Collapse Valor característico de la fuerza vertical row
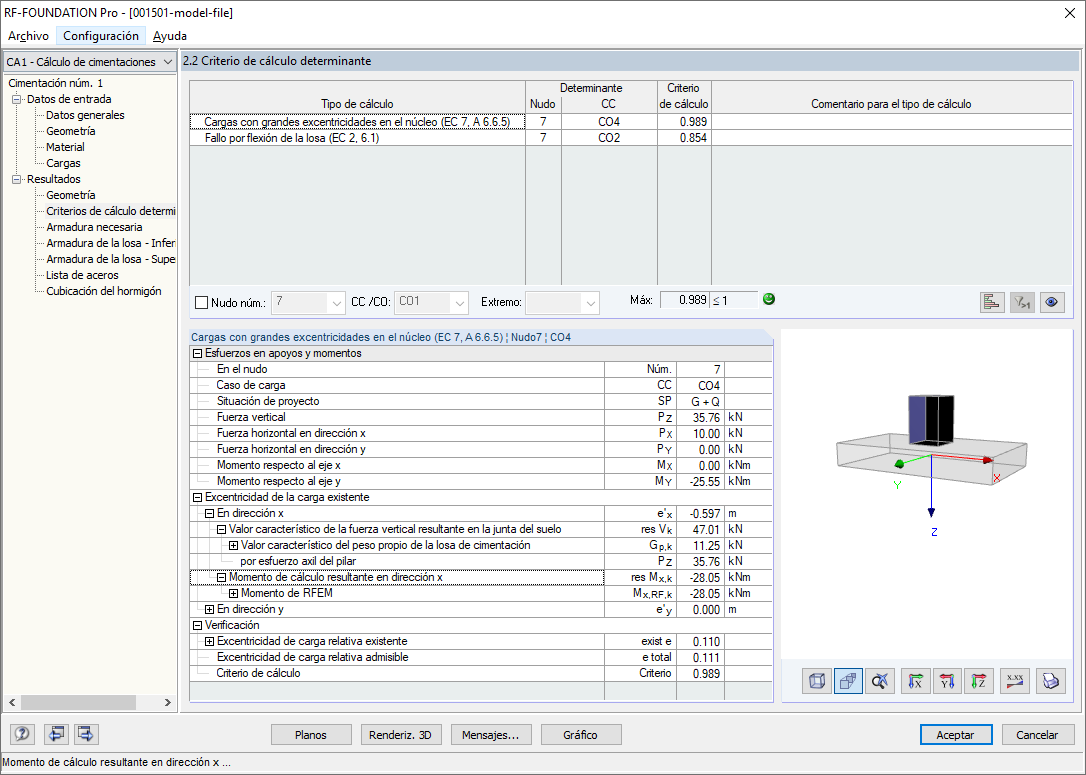1086x775 pixels. coord(222,529)
